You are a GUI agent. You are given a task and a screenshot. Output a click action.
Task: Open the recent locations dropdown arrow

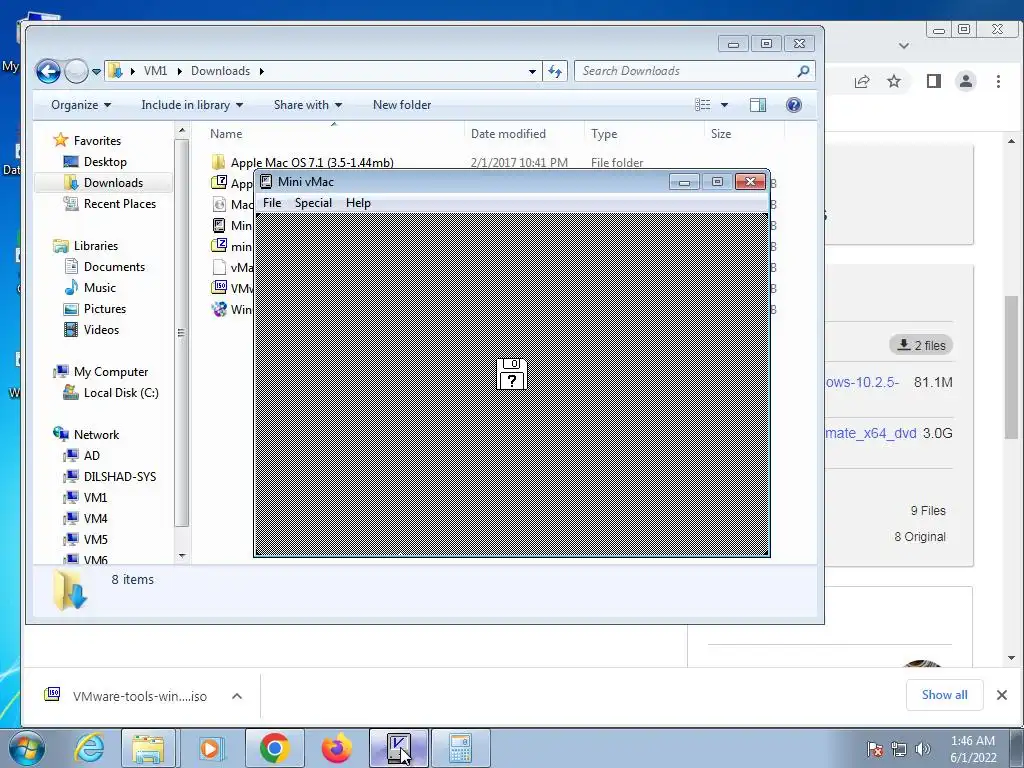click(97, 71)
